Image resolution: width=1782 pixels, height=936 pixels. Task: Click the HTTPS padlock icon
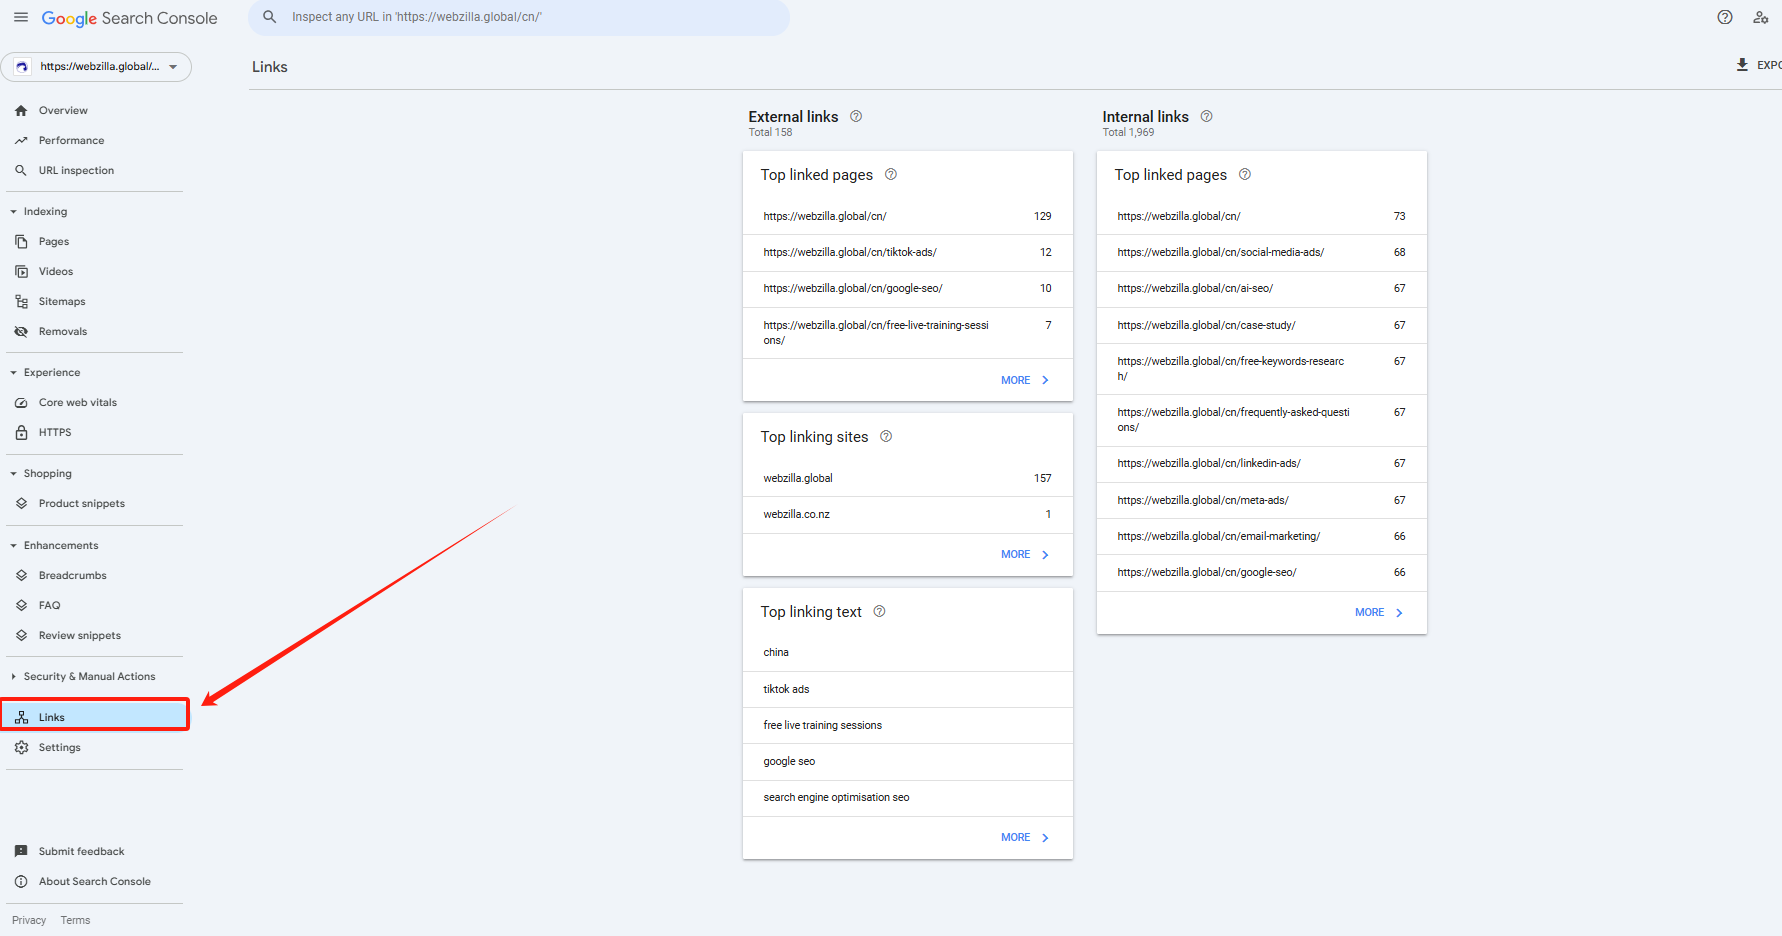21,433
